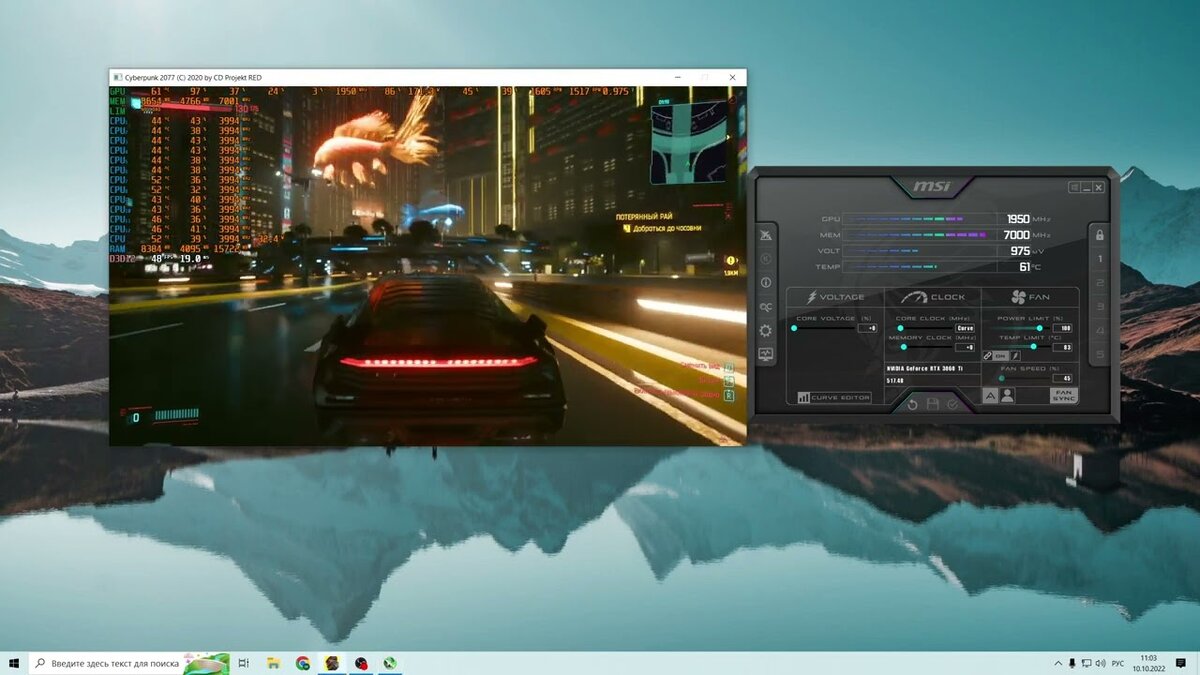
Task: Click the Memory Clock value field
Action: (965, 347)
